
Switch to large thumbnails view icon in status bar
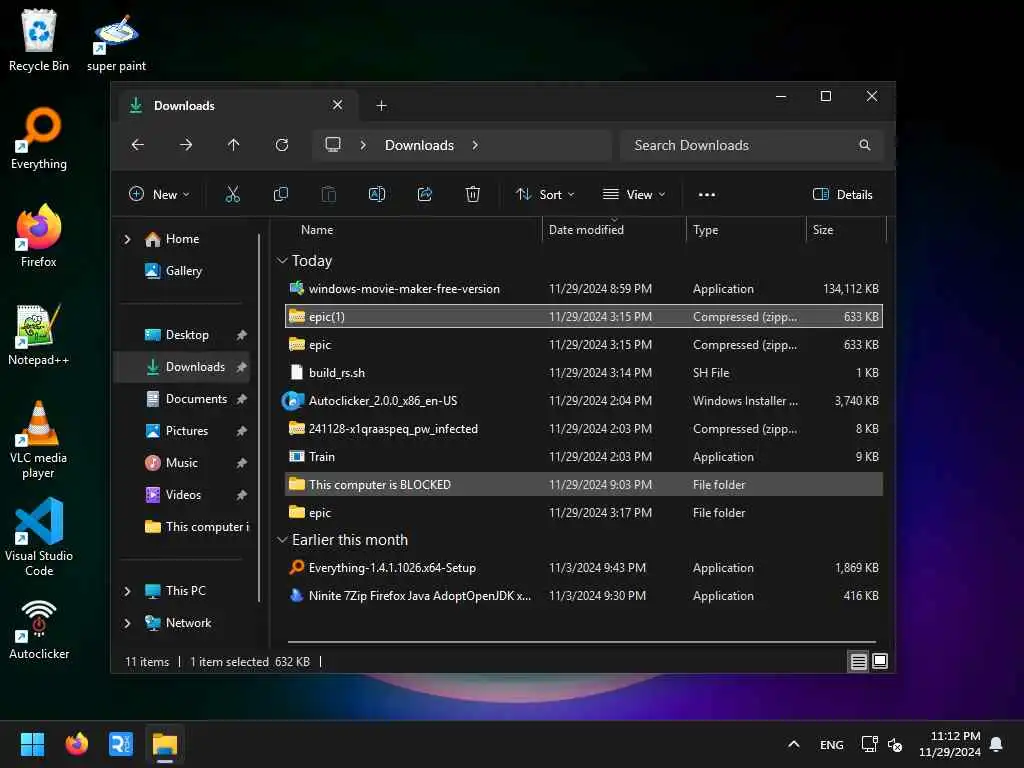pos(880,662)
